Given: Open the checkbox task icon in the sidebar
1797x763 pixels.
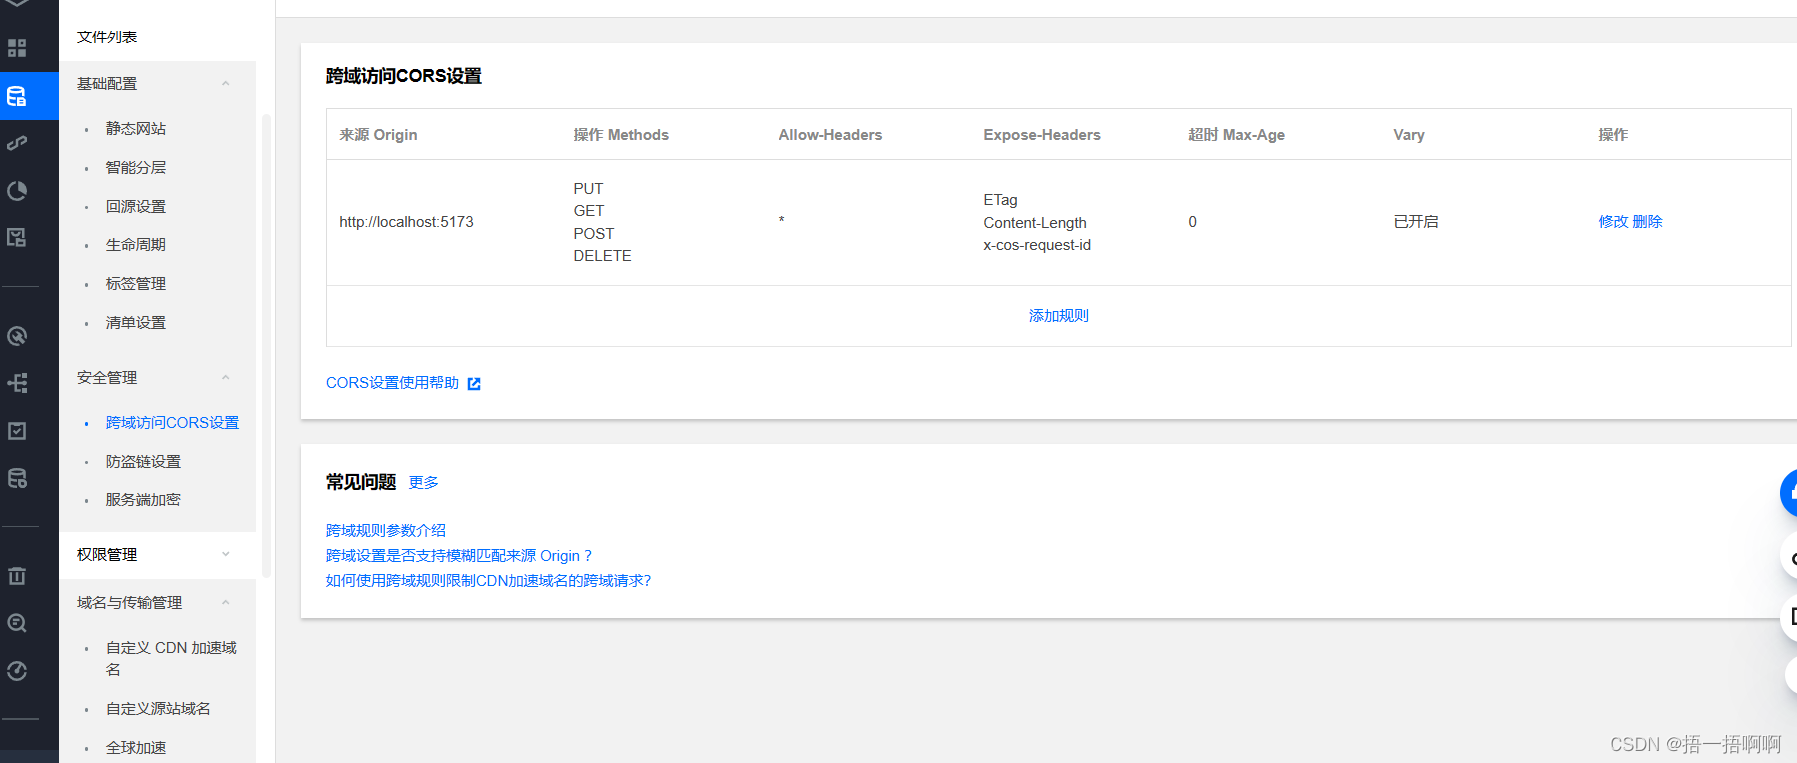Looking at the screenshot, I should pos(17,431).
